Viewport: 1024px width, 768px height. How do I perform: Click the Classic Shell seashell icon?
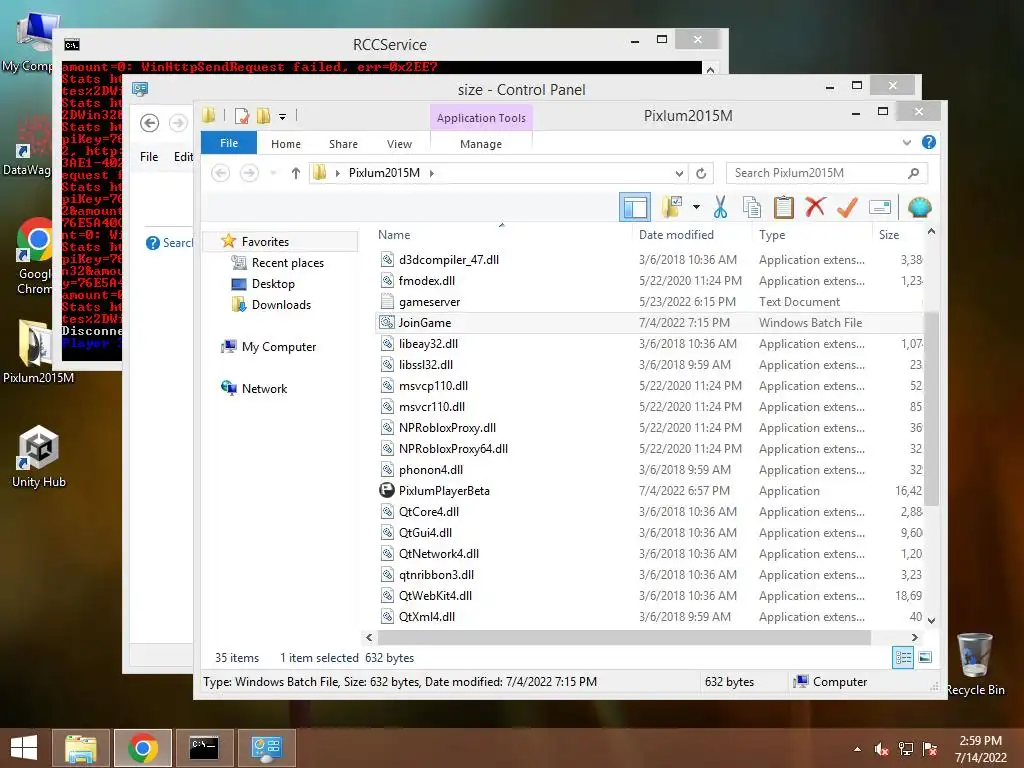coord(920,208)
